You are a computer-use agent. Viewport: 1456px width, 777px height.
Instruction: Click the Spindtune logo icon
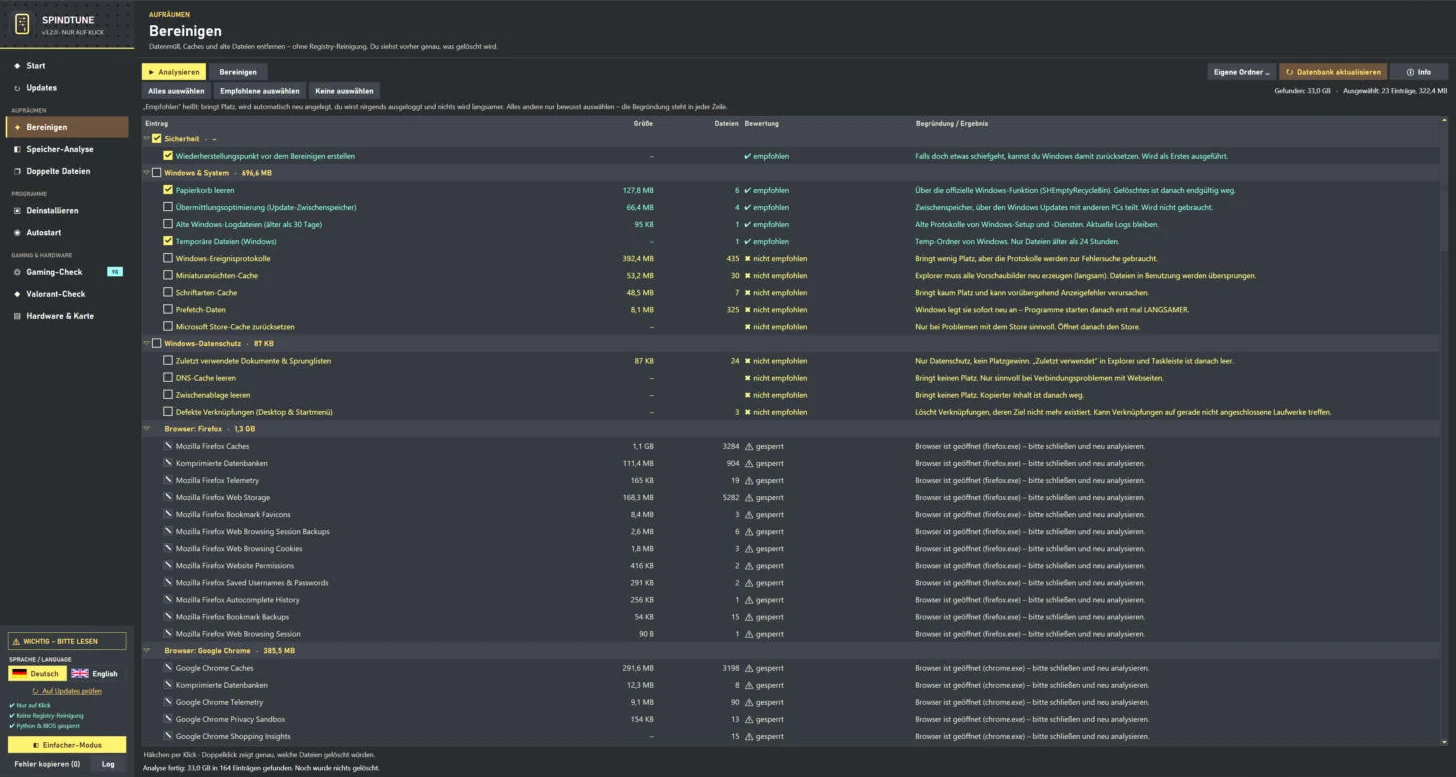point(22,24)
